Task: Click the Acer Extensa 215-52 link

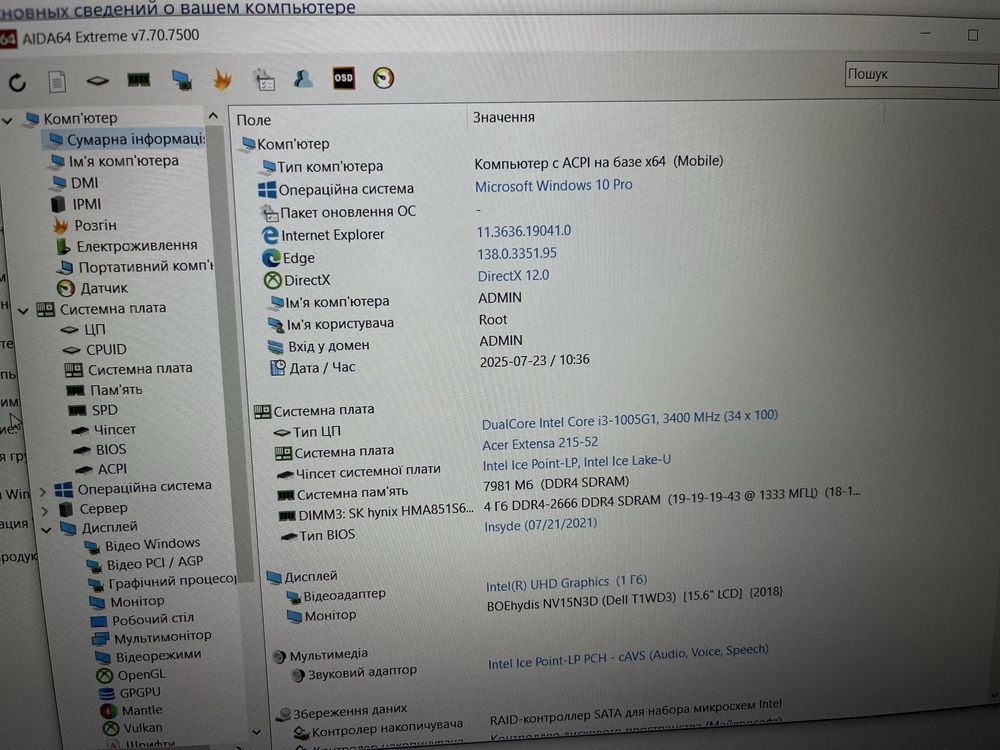Action: tap(540, 443)
